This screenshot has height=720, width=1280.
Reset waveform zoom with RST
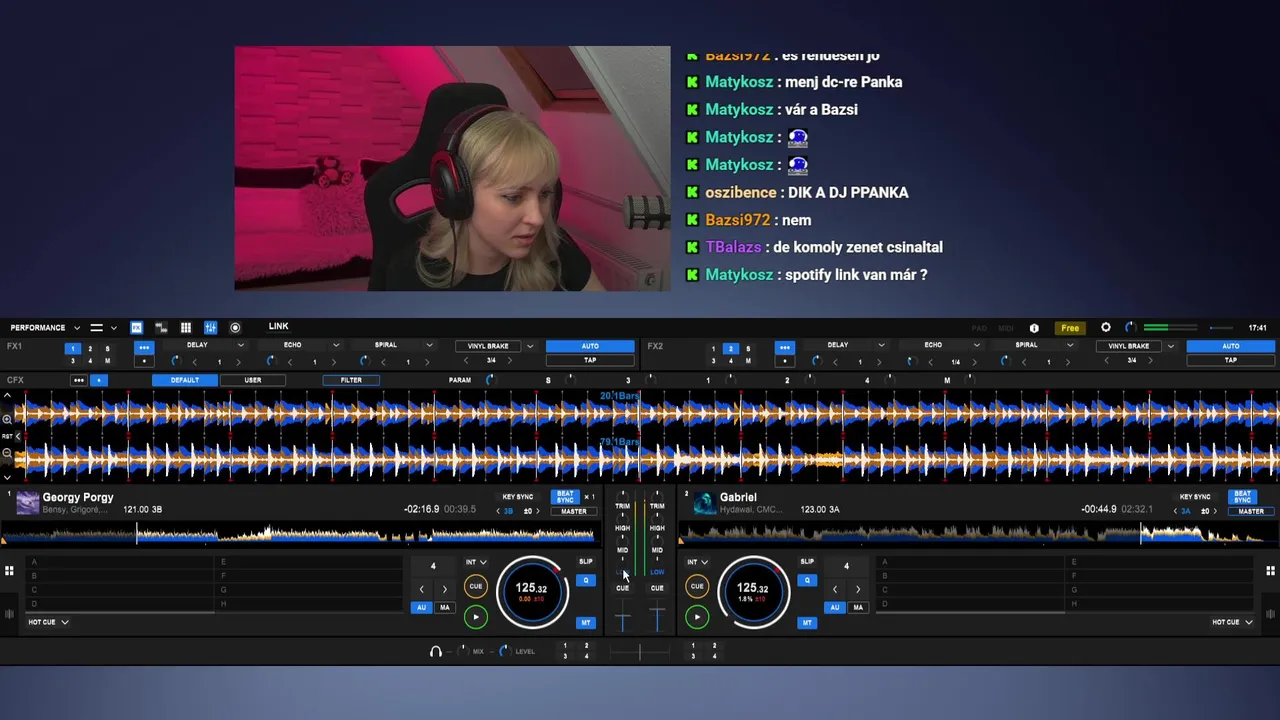(7, 436)
